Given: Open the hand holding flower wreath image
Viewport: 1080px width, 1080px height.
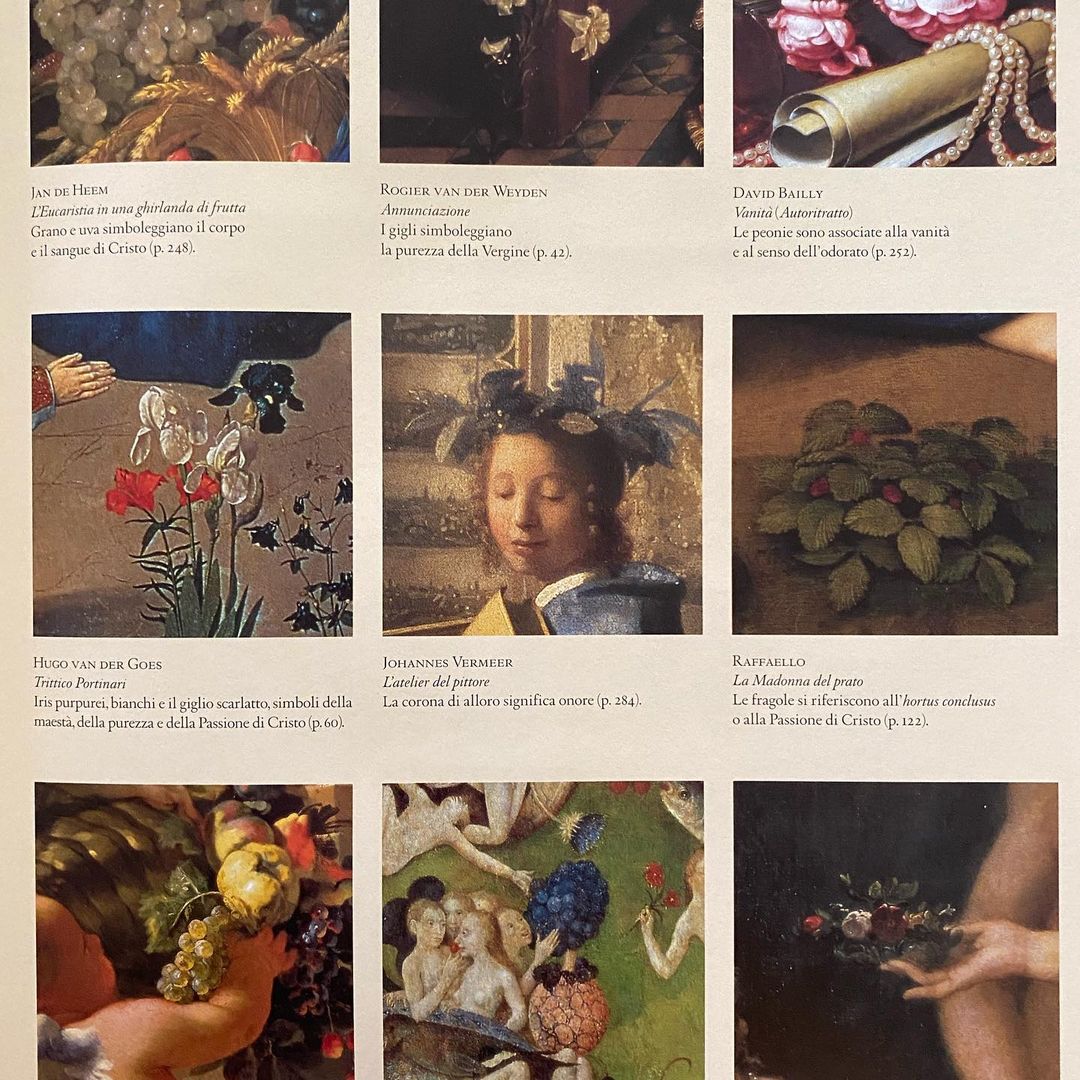Looking at the screenshot, I should point(896,931).
